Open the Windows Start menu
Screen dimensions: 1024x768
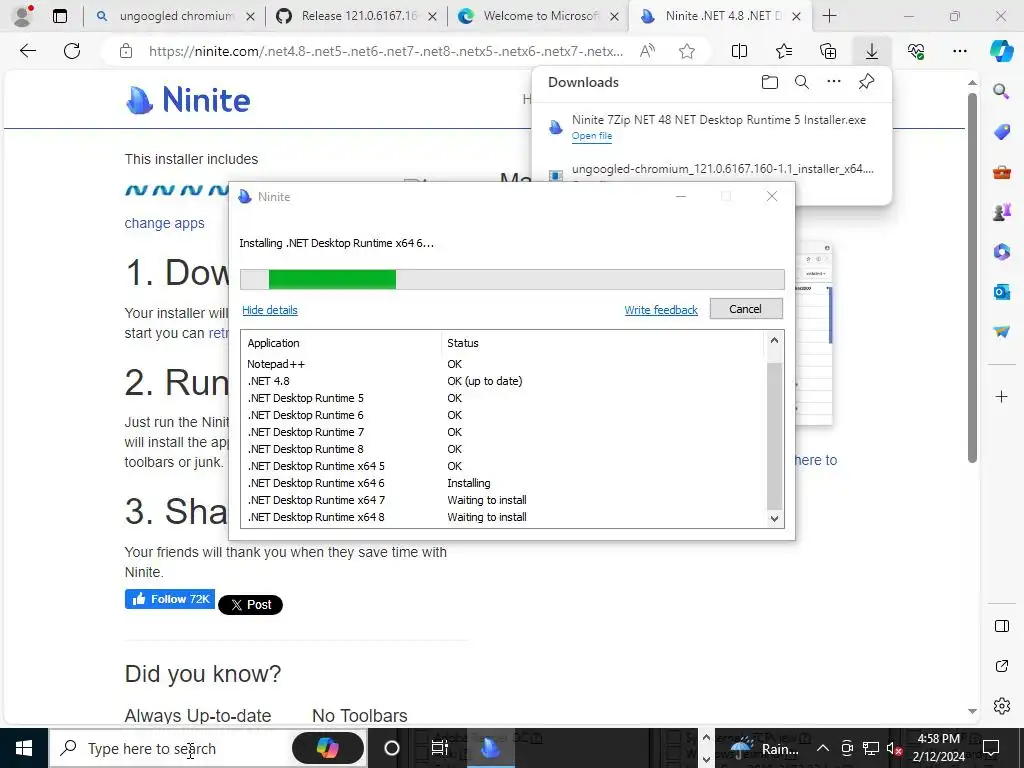[x=24, y=748]
